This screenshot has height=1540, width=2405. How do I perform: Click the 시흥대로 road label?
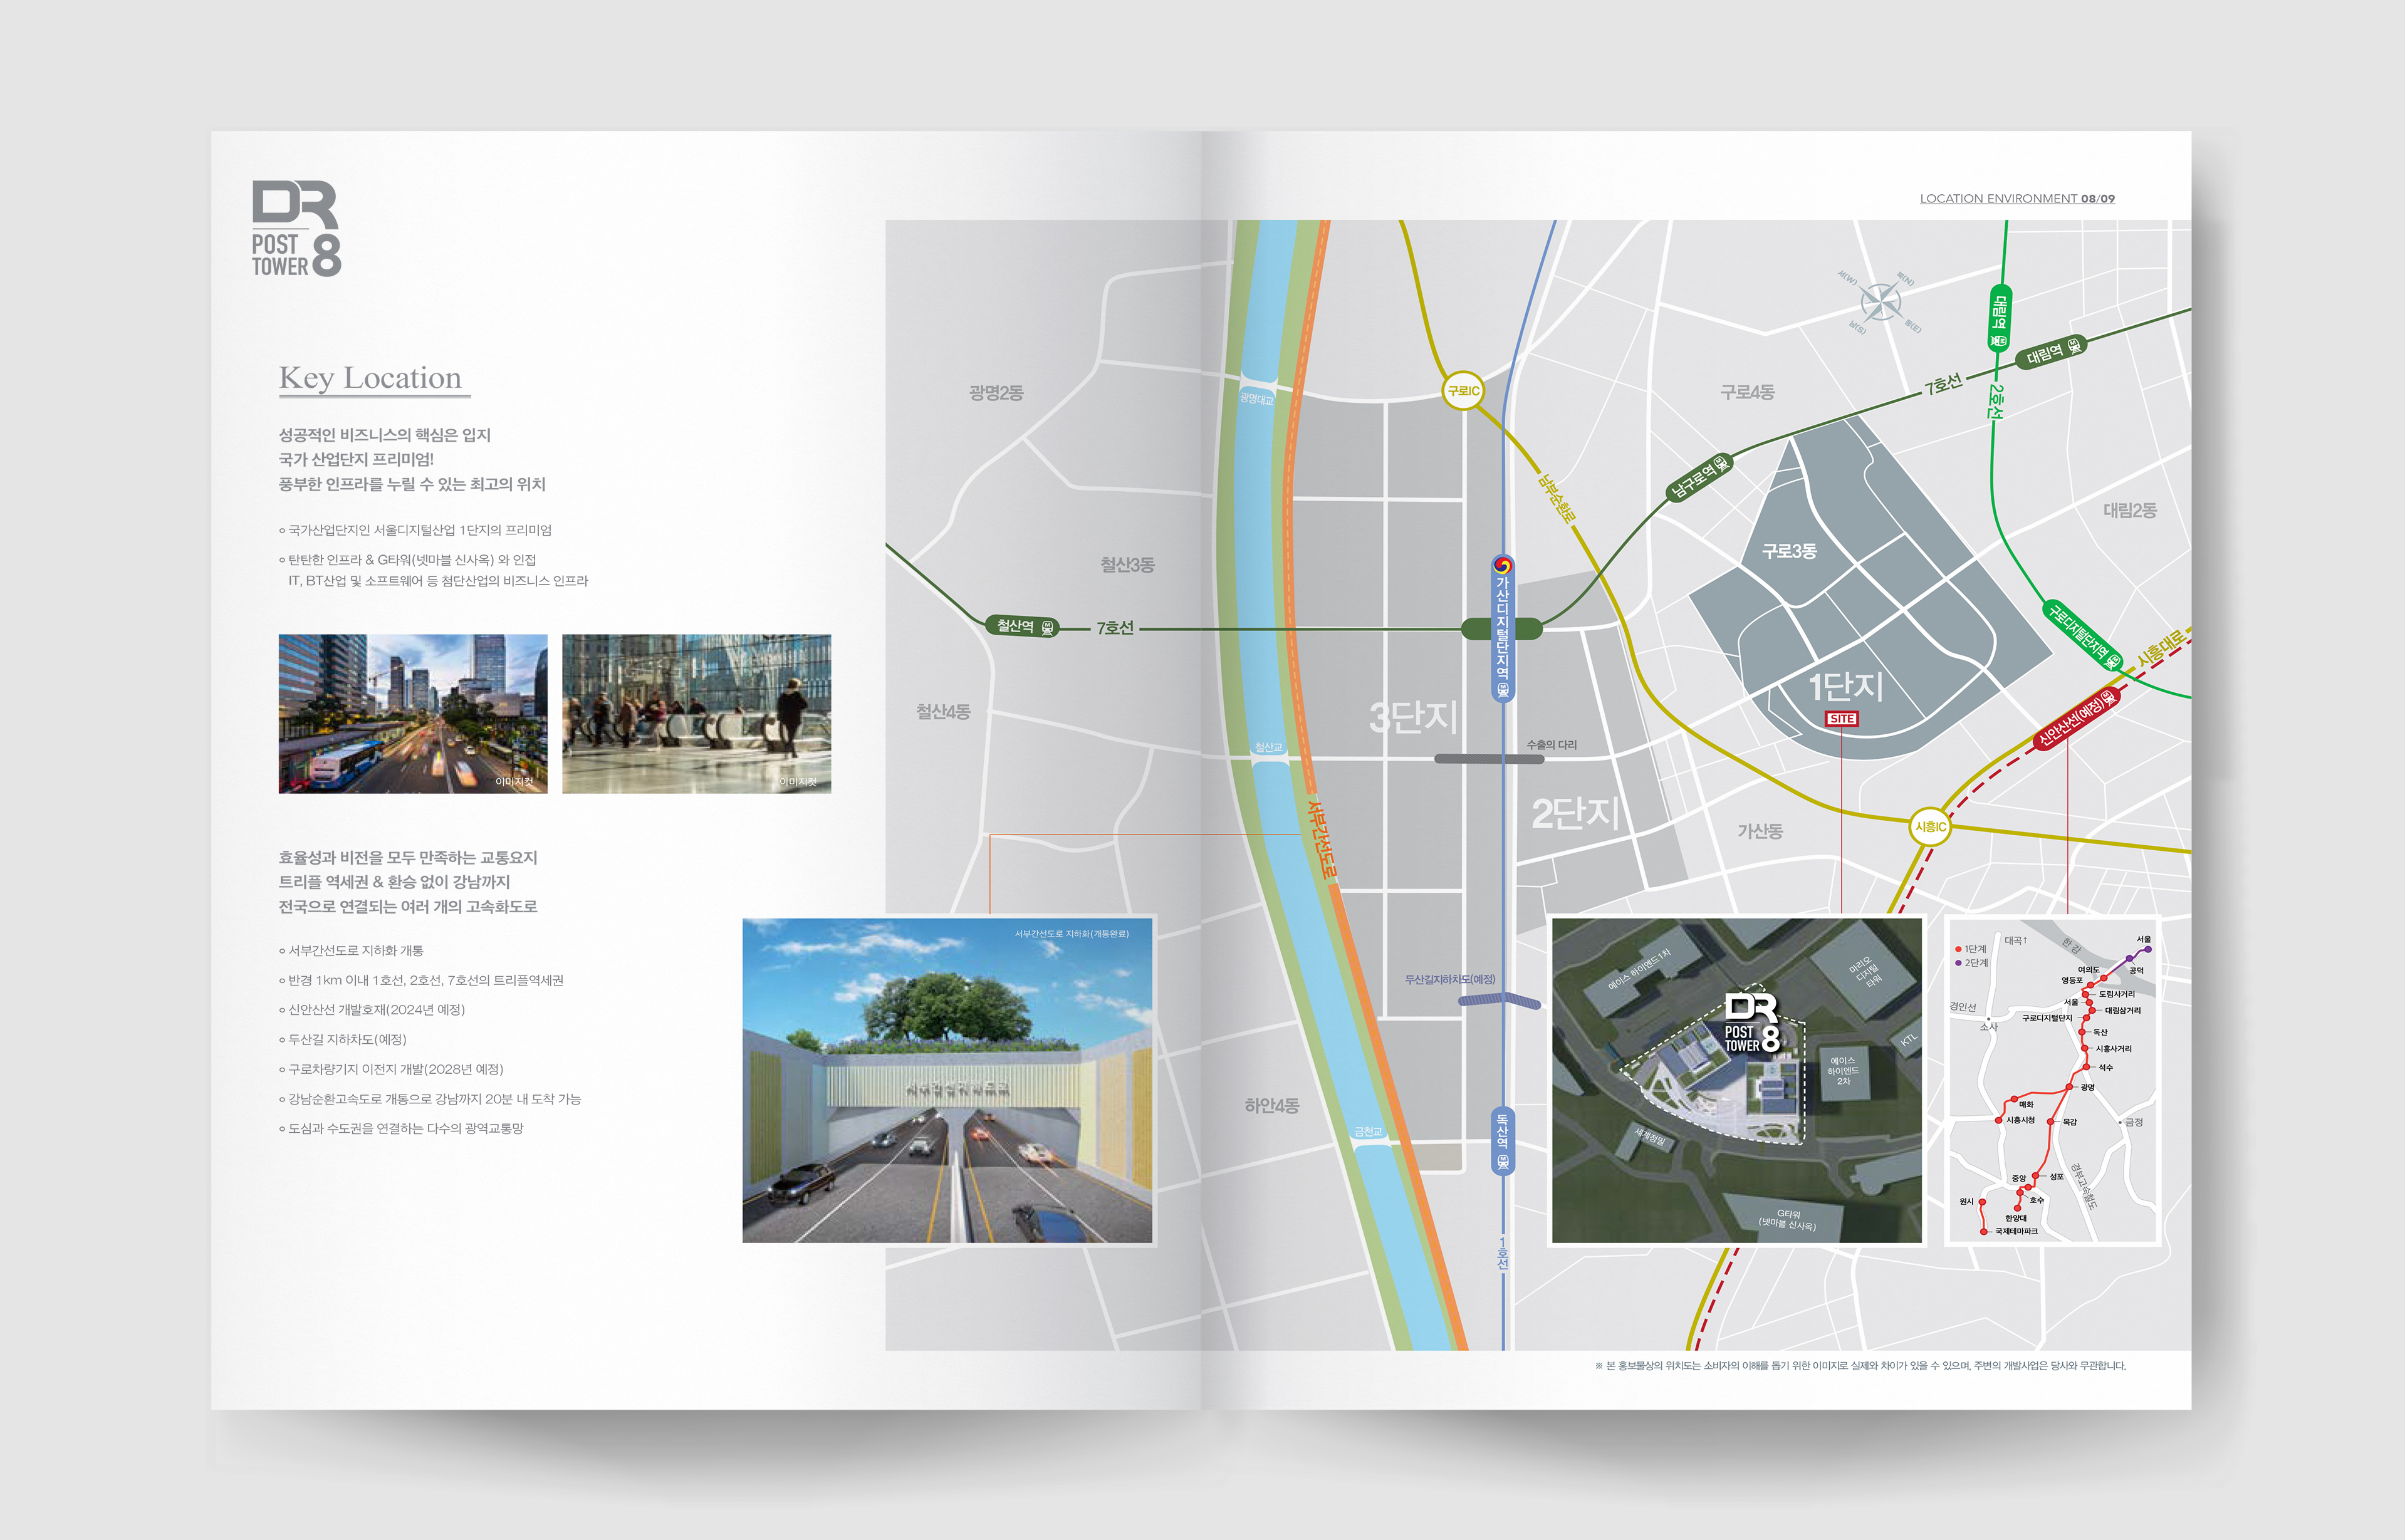2160,648
